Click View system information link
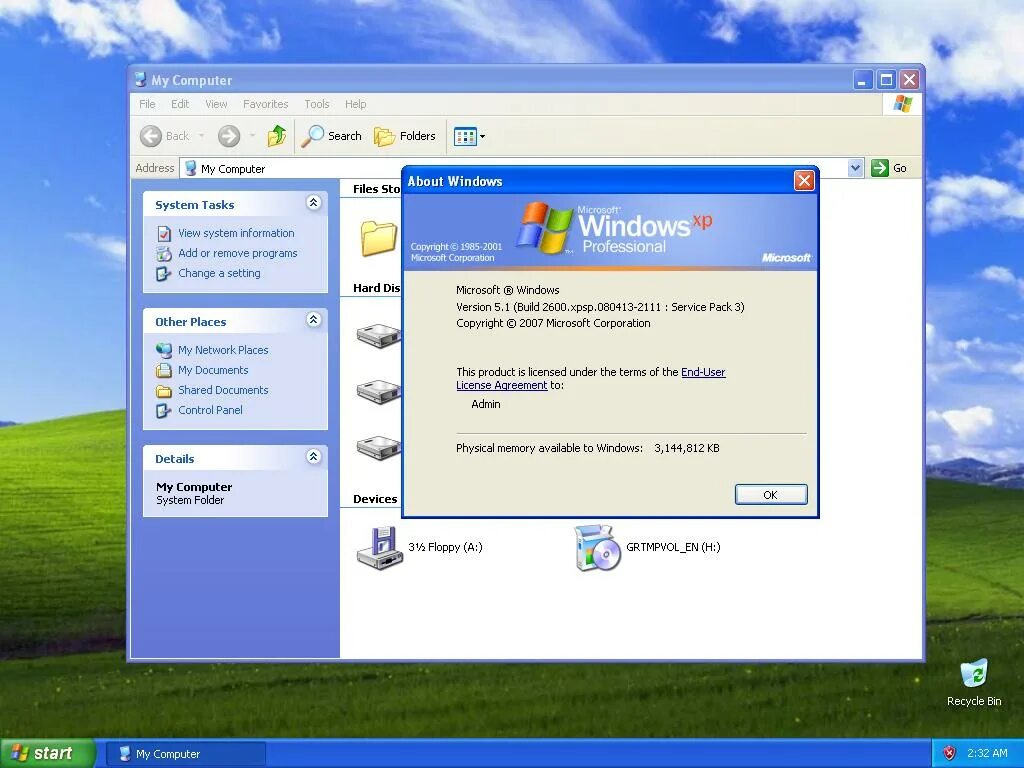The image size is (1024, 768). click(236, 233)
